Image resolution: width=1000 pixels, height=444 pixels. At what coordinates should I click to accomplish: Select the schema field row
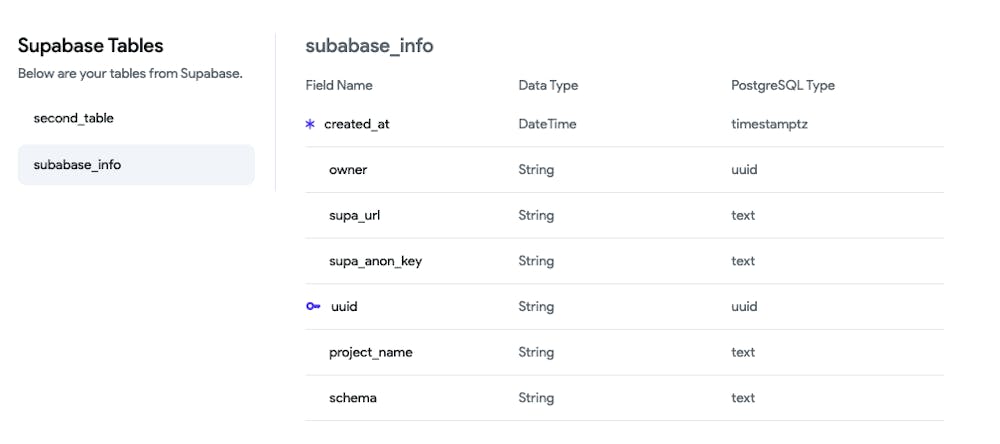click(x=353, y=398)
